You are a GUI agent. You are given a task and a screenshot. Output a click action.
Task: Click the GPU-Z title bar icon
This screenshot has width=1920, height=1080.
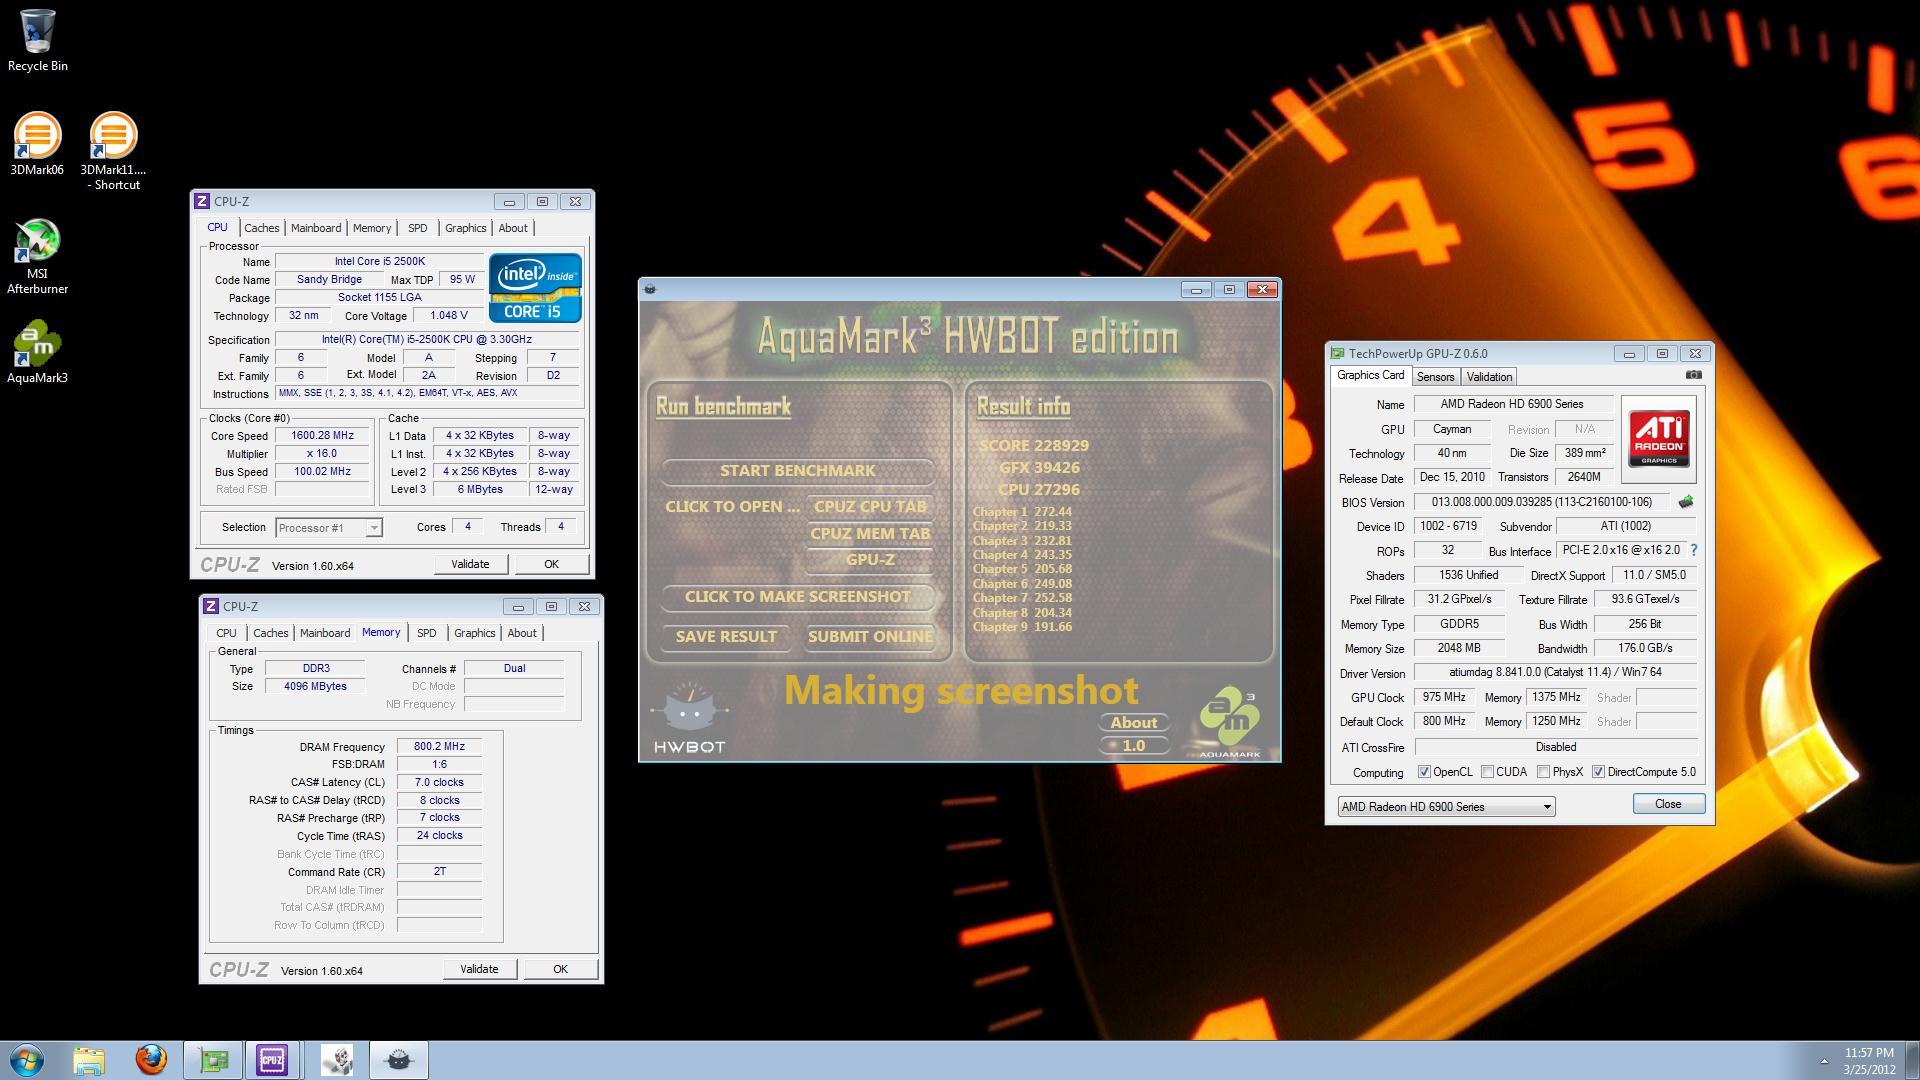click(1337, 353)
